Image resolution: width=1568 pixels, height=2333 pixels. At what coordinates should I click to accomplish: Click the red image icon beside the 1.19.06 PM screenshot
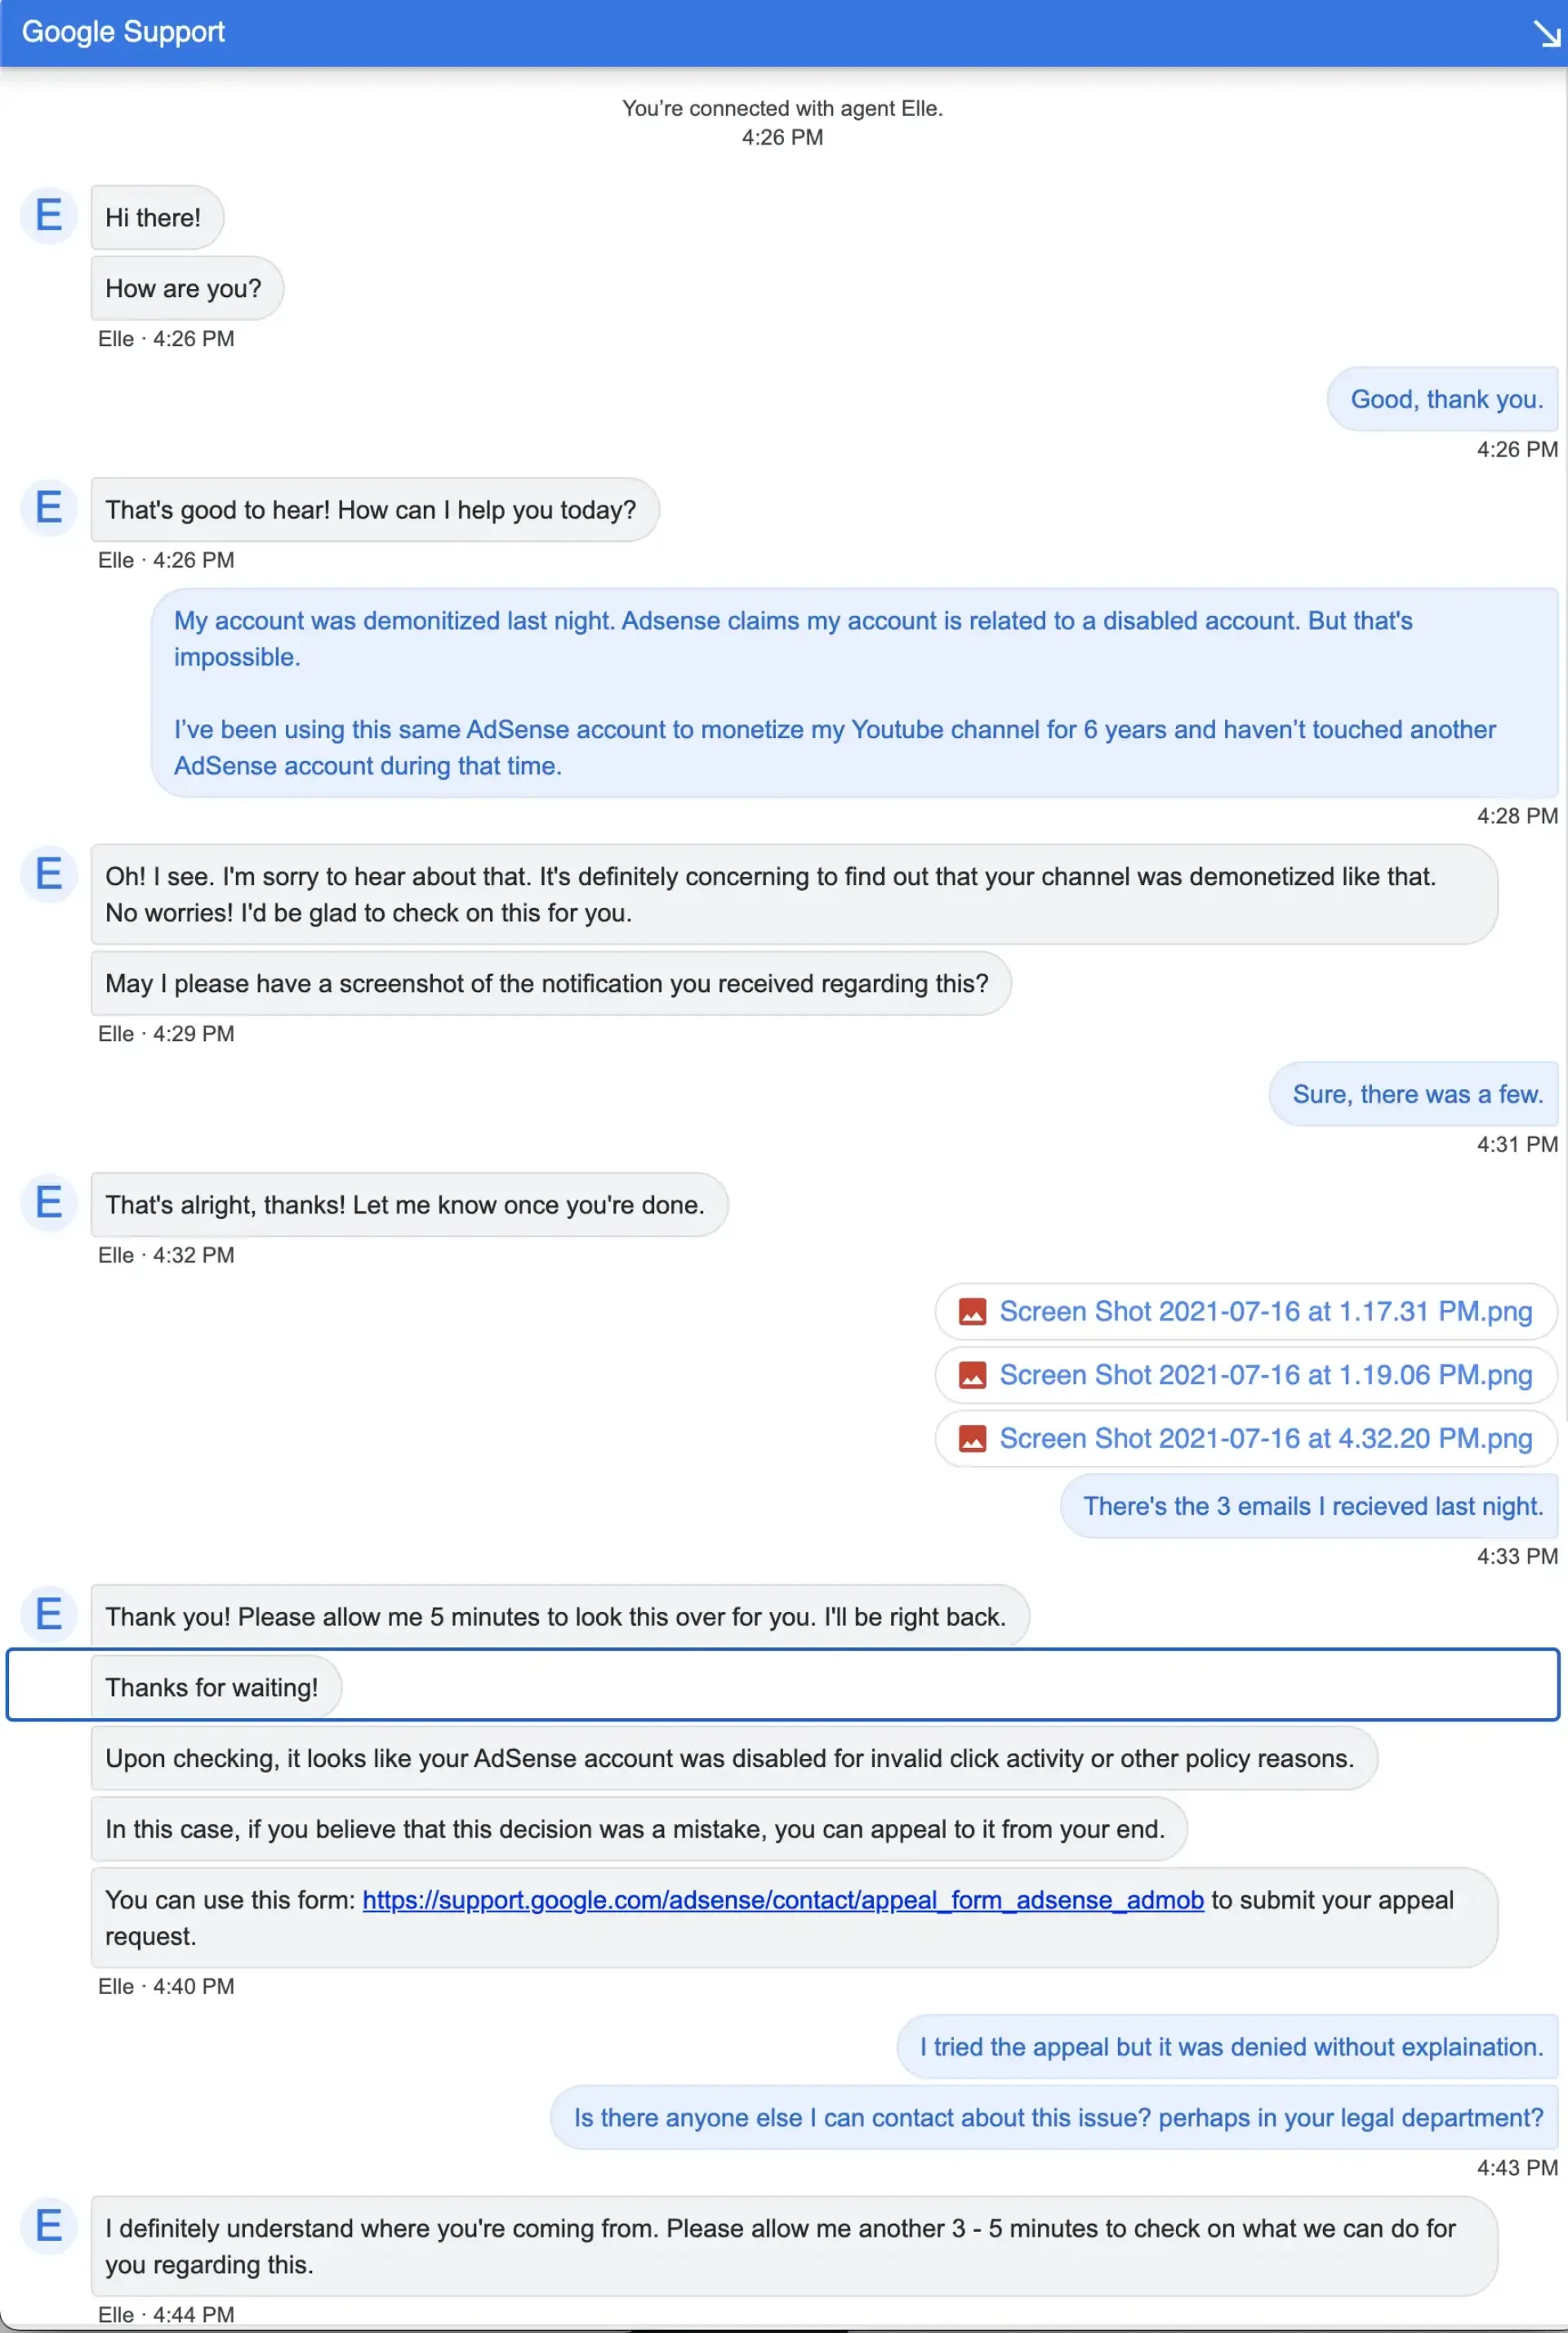click(x=972, y=1375)
